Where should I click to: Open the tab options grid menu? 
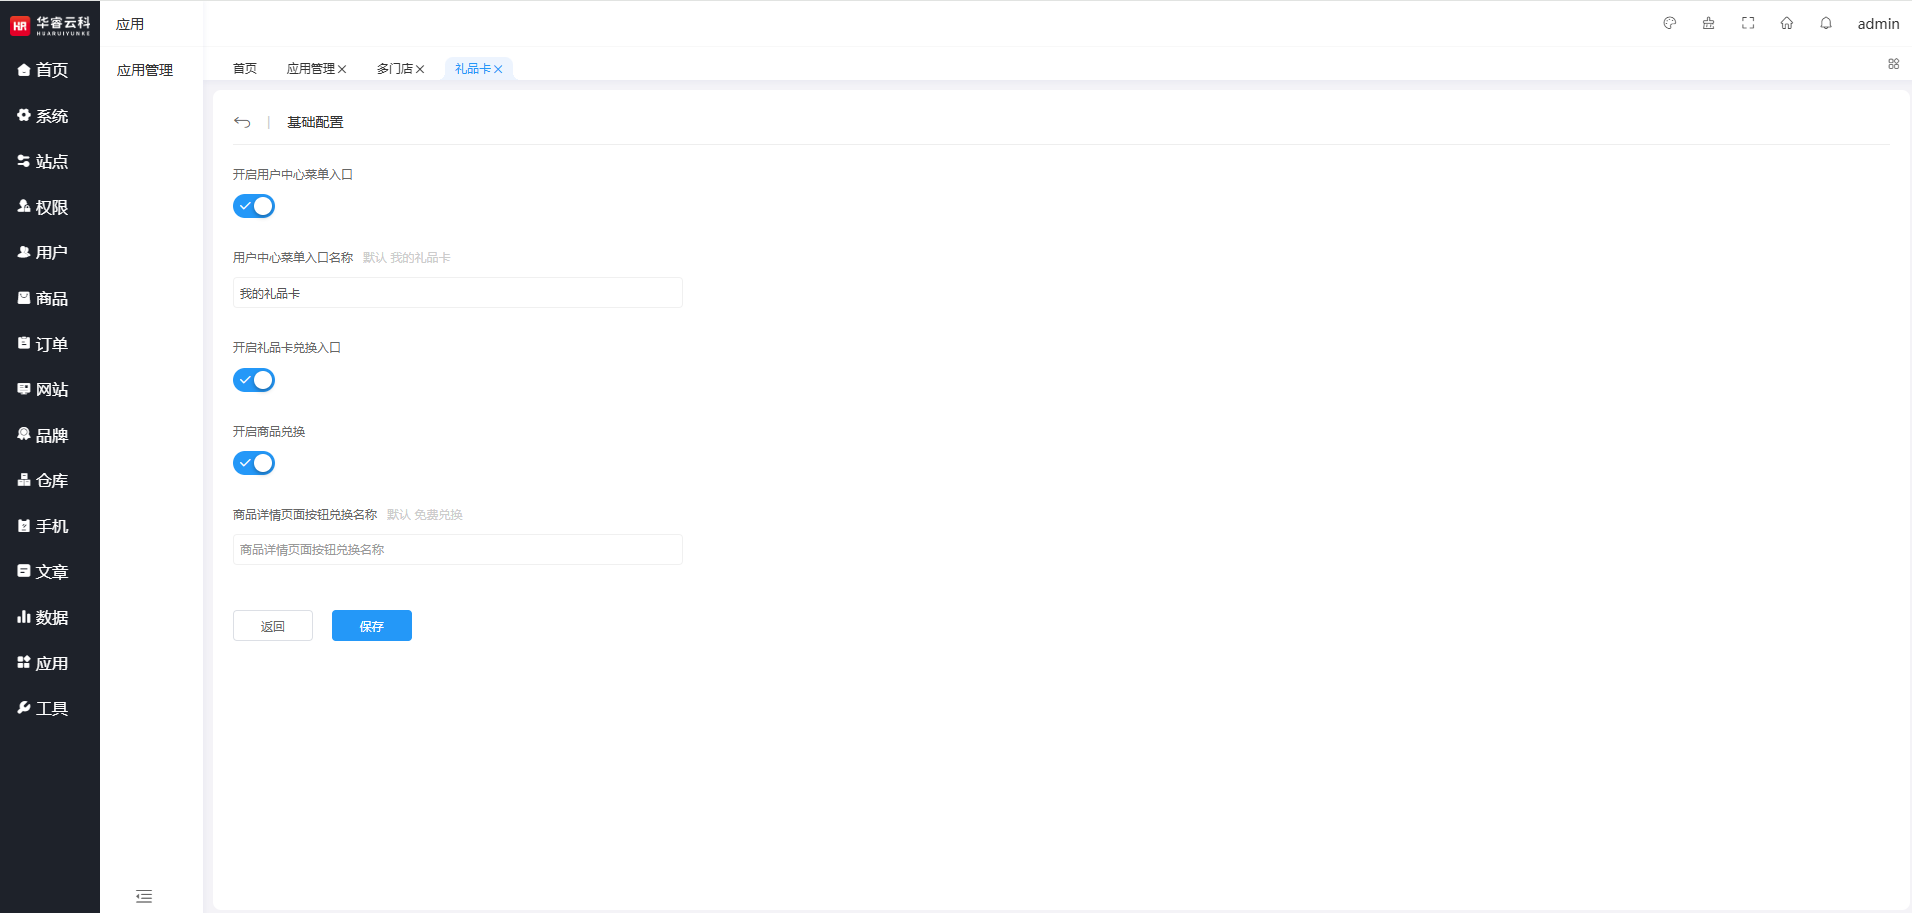(1893, 64)
